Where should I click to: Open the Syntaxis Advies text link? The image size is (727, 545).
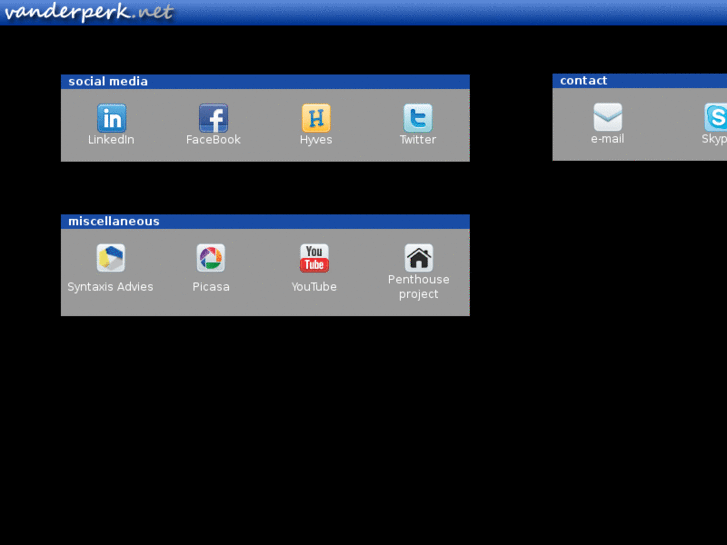point(110,287)
